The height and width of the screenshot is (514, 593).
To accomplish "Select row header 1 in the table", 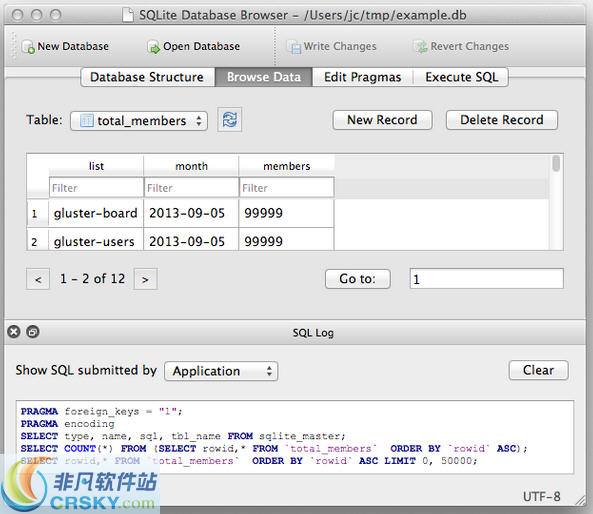I will (38, 214).
